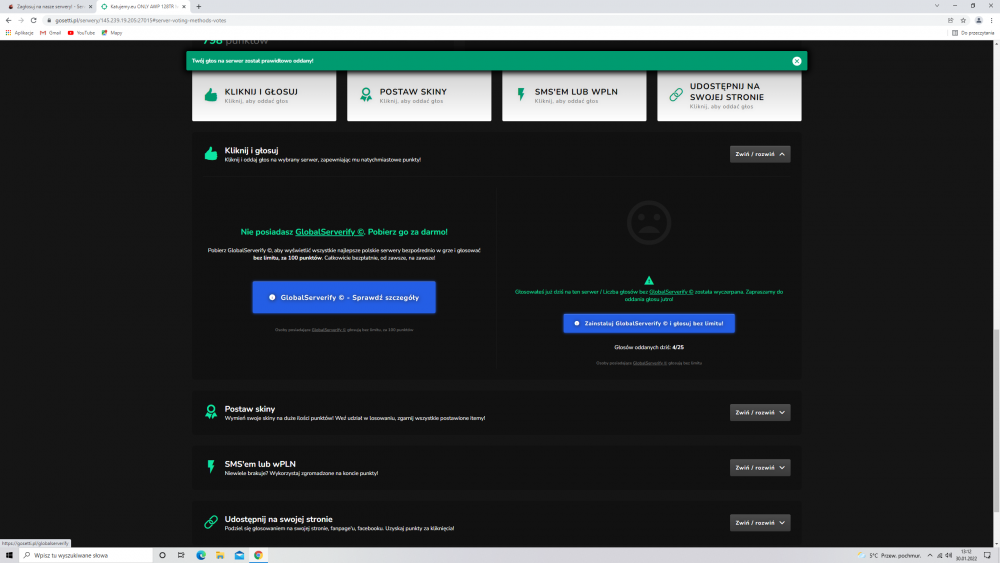Click 'GlobalServerify © - Sprawdź szczegóły' button

pyautogui.click(x=344, y=297)
